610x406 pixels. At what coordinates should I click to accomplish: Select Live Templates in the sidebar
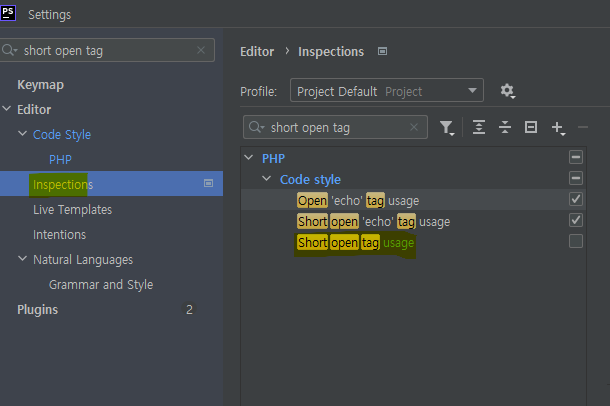[72, 210]
